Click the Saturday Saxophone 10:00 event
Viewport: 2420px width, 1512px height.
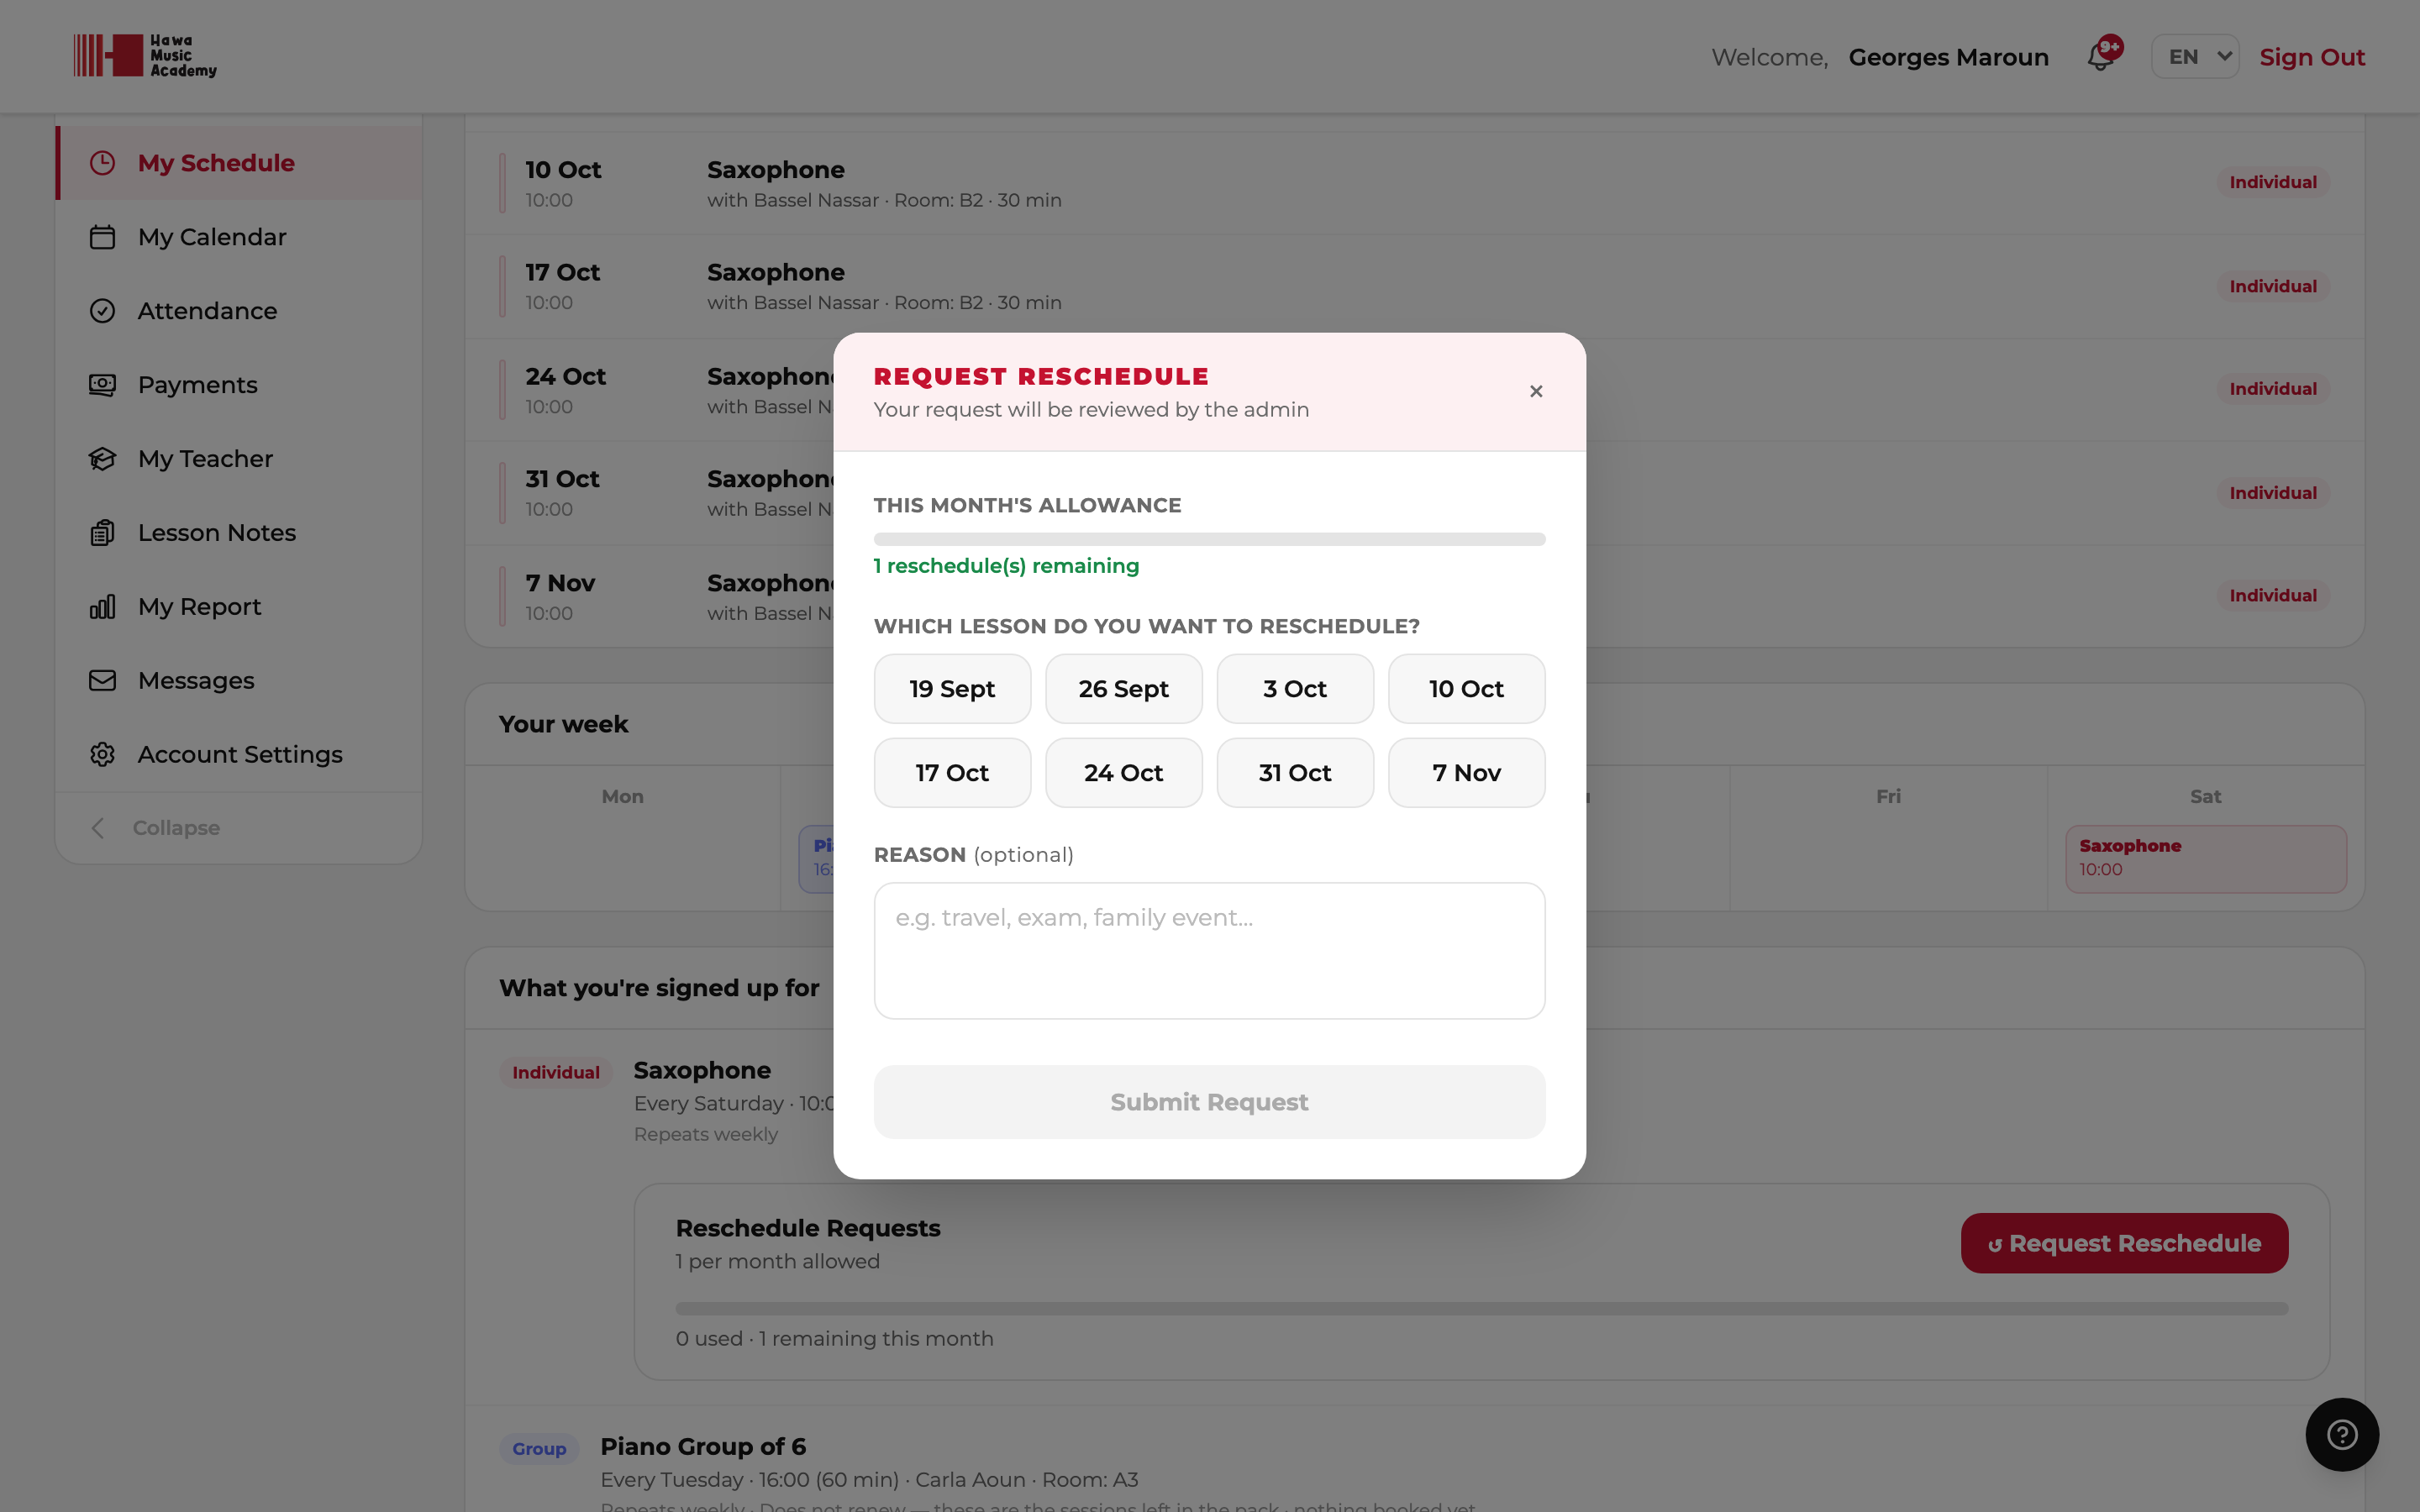tap(2205, 859)
